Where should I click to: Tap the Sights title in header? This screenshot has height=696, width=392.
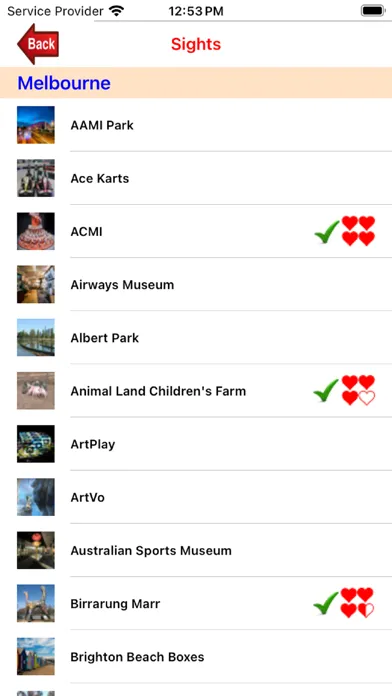pyautogui.click(x=196, y=44)
